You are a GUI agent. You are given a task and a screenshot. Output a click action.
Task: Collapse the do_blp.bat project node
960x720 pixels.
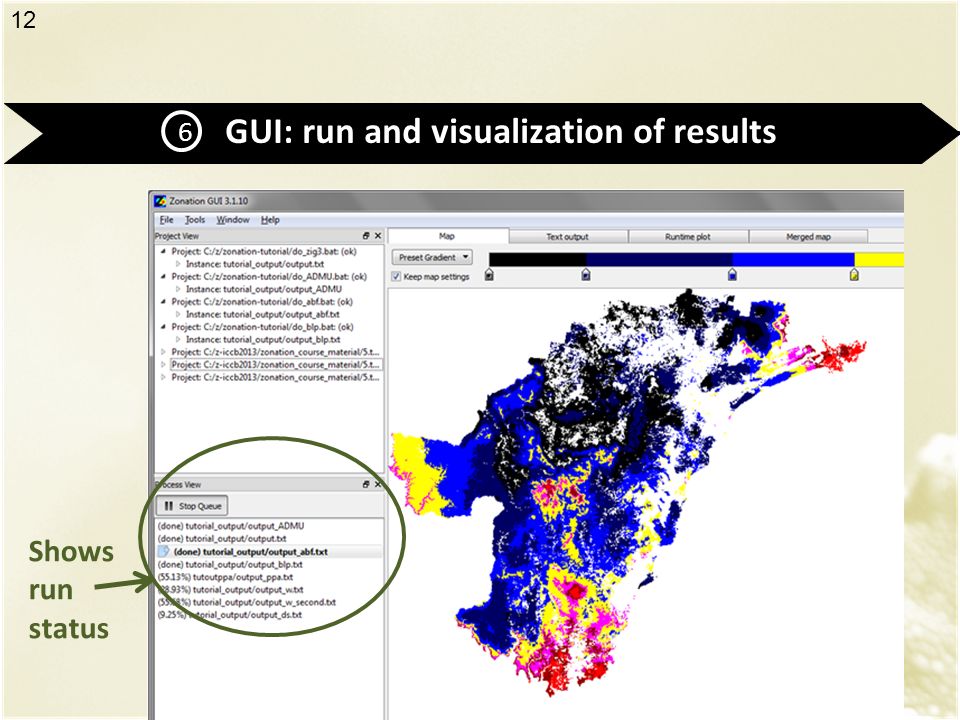click(x=163, y=327)
